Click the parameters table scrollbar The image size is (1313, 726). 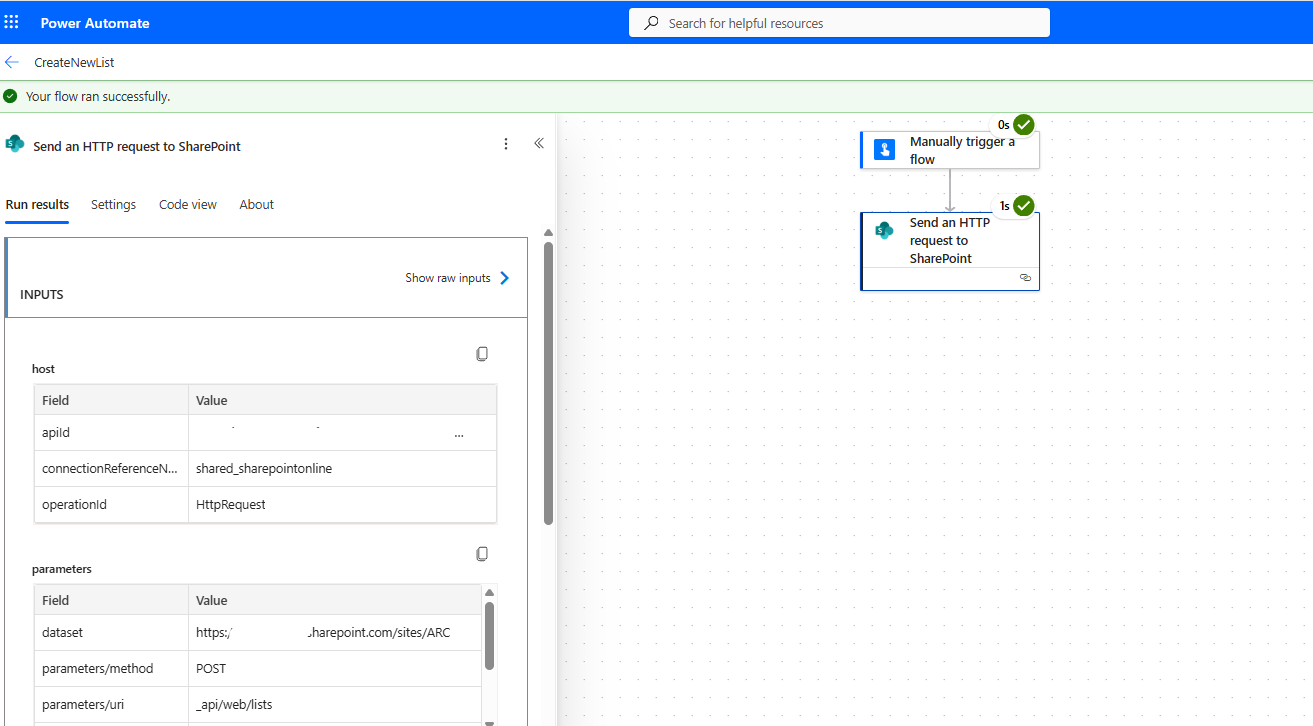(489, 635)
